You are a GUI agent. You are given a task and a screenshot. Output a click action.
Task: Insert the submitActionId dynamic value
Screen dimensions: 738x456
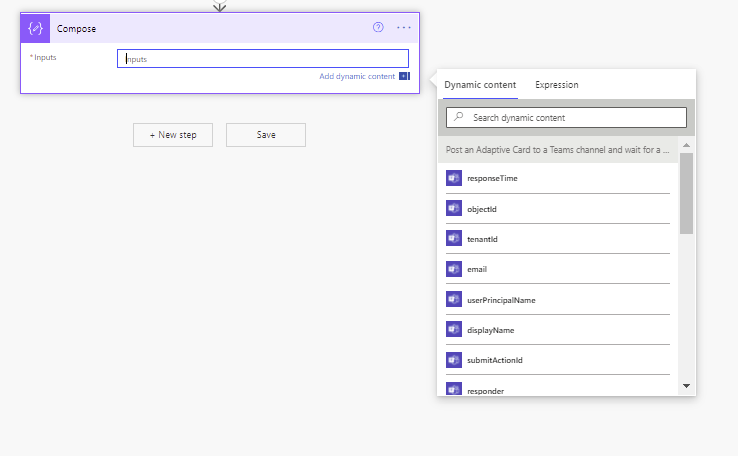558,360
